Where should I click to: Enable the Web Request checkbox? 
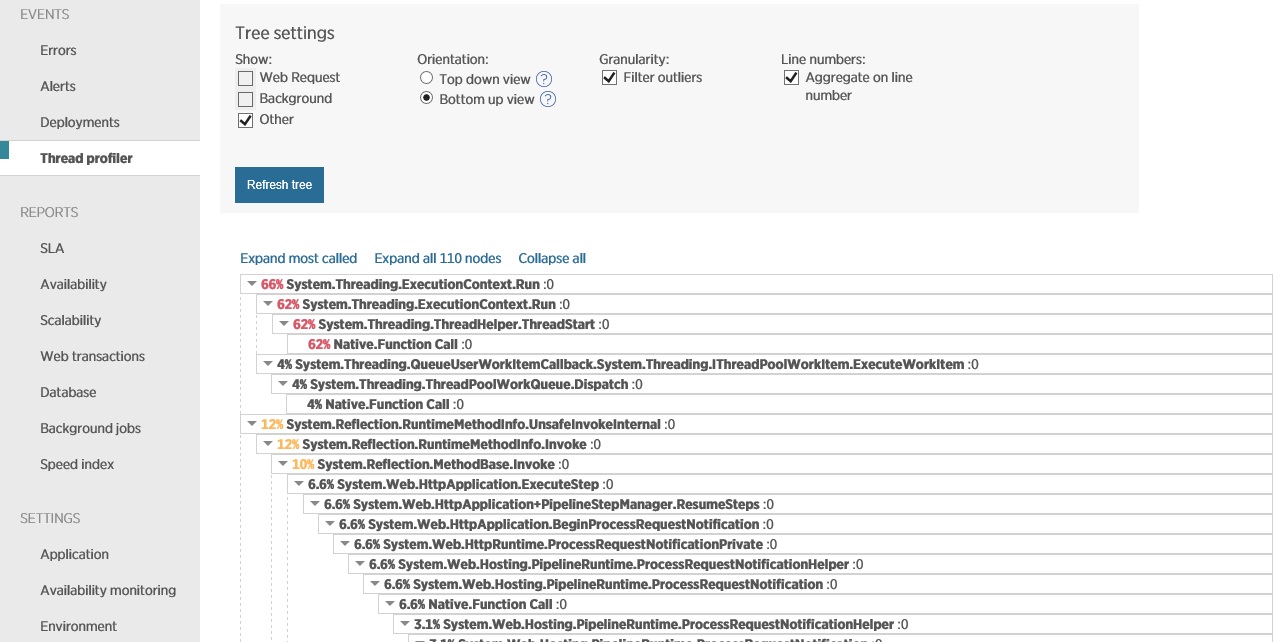point(245,78)
